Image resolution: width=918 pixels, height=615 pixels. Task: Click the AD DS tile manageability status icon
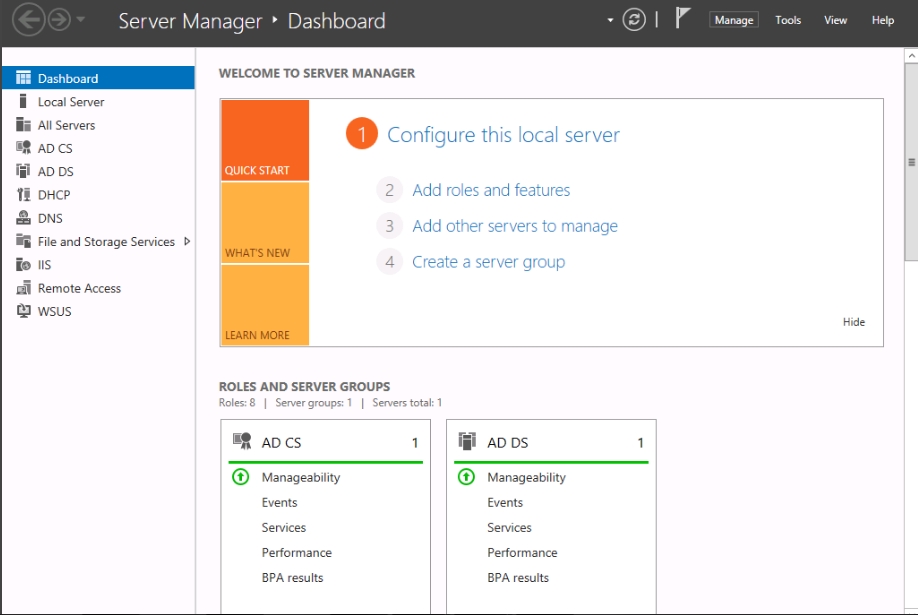click(466, 477)
